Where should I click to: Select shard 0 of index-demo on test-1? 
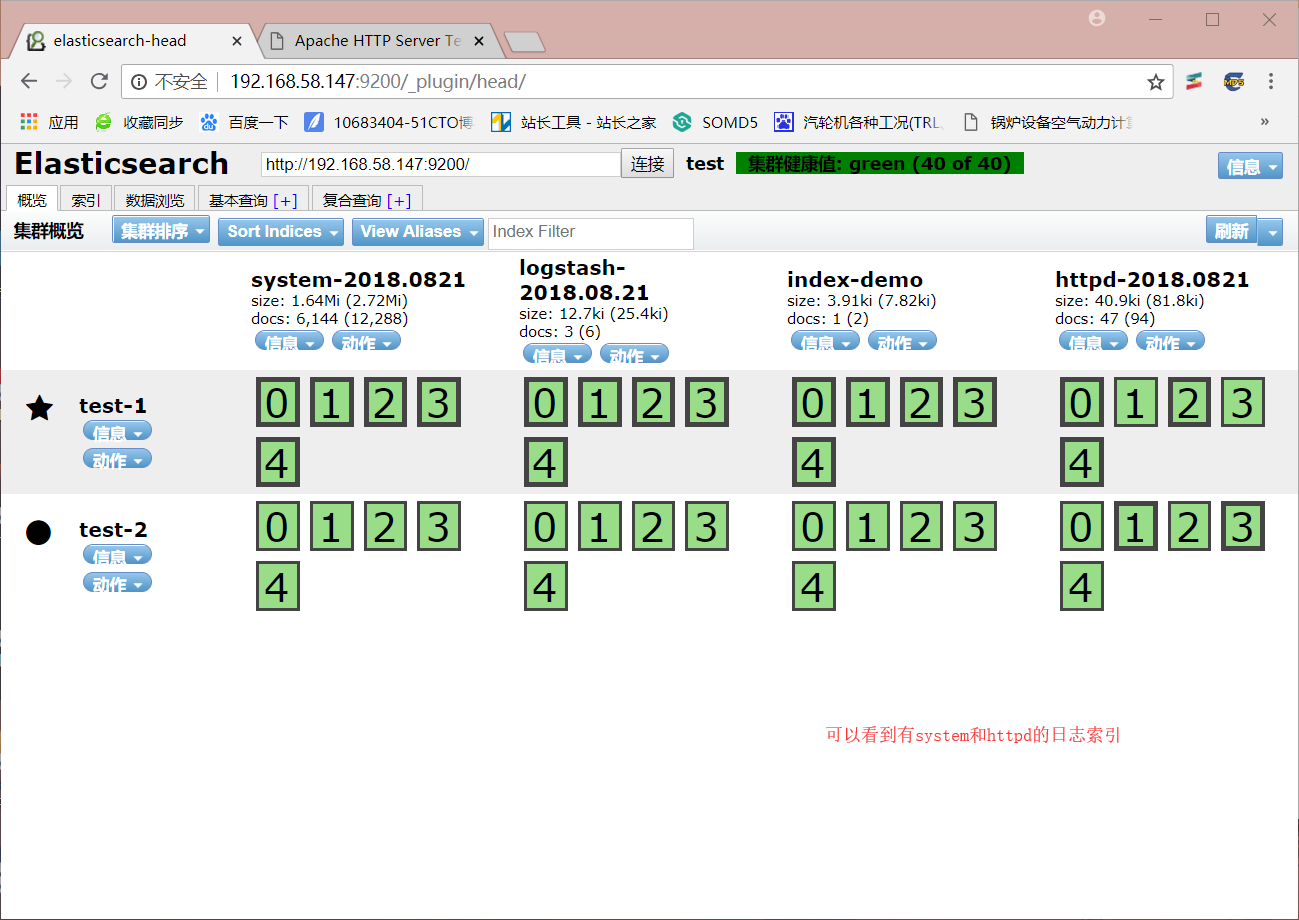click(x=813, y=402)
